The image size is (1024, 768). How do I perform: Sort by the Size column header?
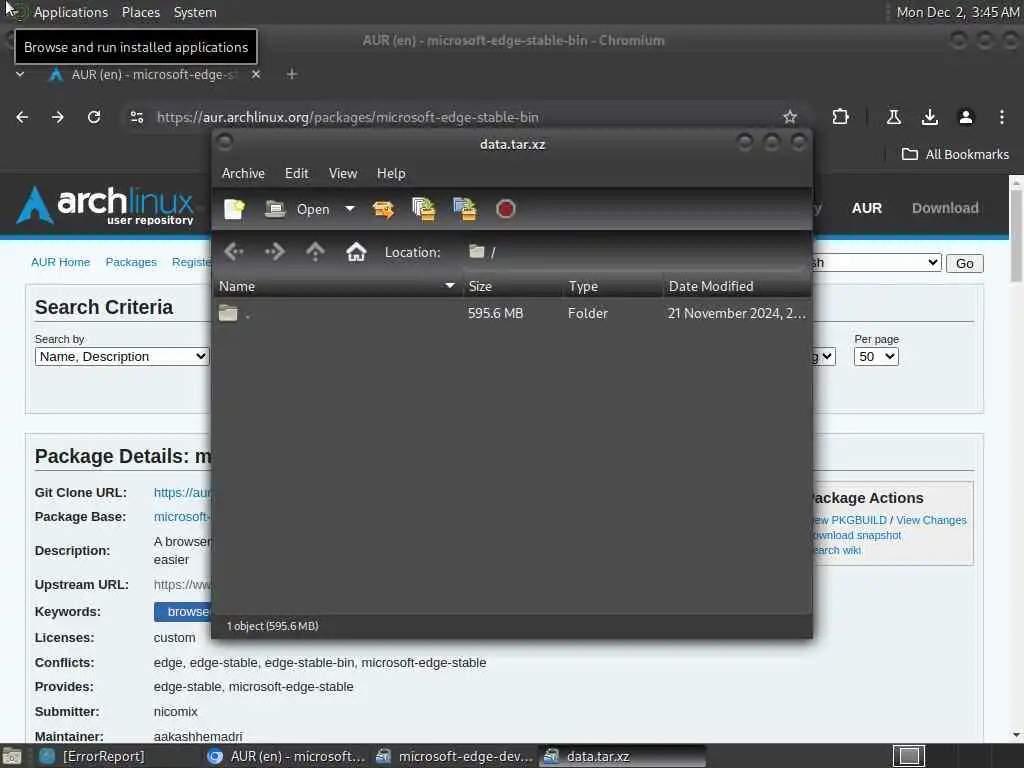click(513, 286)
